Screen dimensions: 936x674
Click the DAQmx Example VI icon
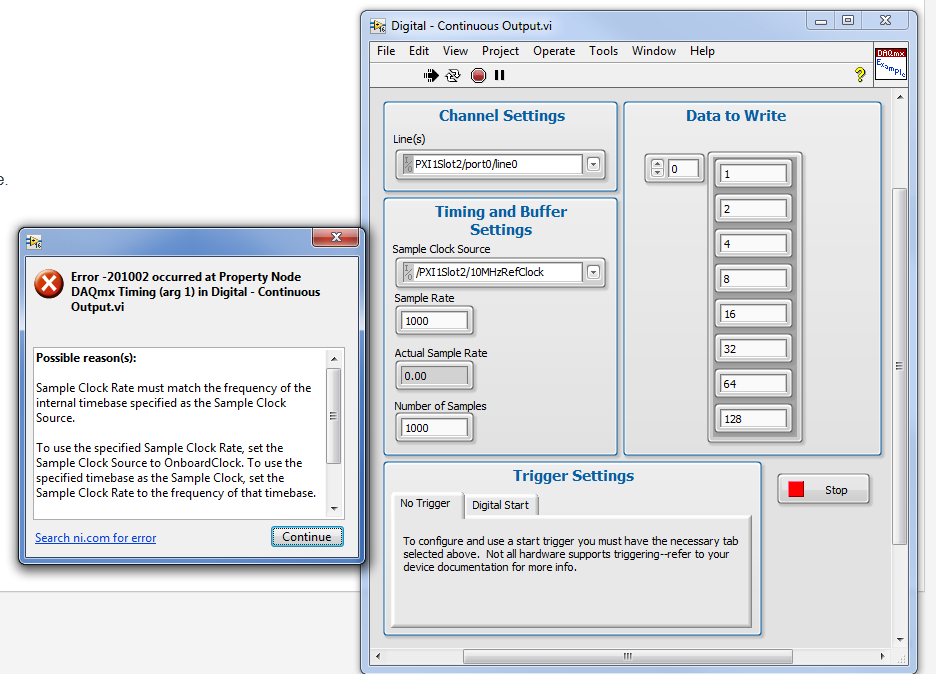(891, 63)
